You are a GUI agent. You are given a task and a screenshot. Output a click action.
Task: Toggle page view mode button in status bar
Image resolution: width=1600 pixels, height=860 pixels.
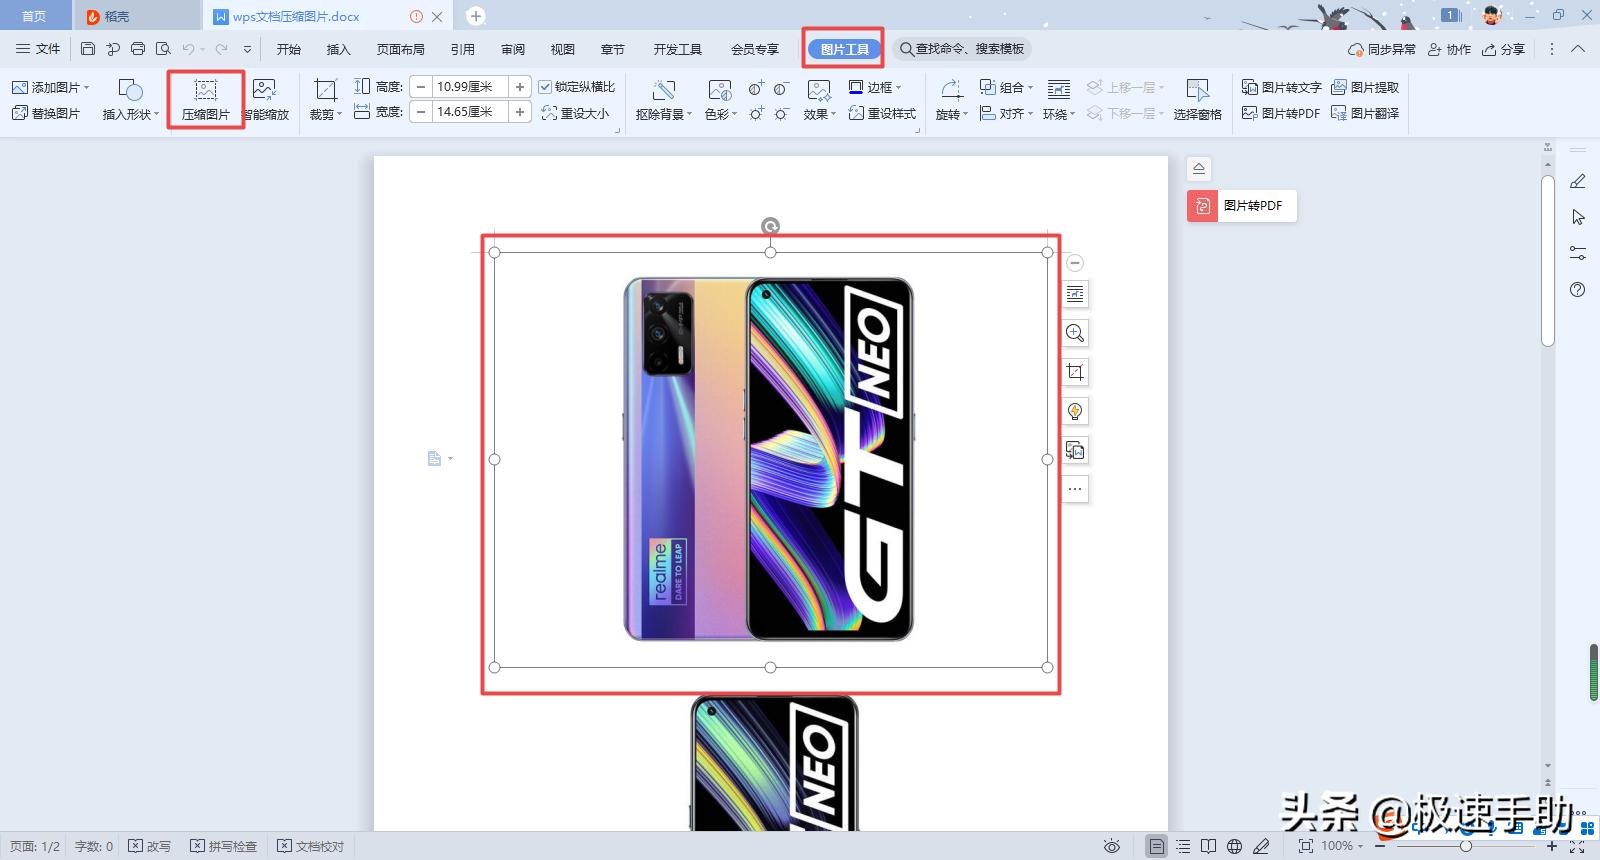(x=1156, y=846)
